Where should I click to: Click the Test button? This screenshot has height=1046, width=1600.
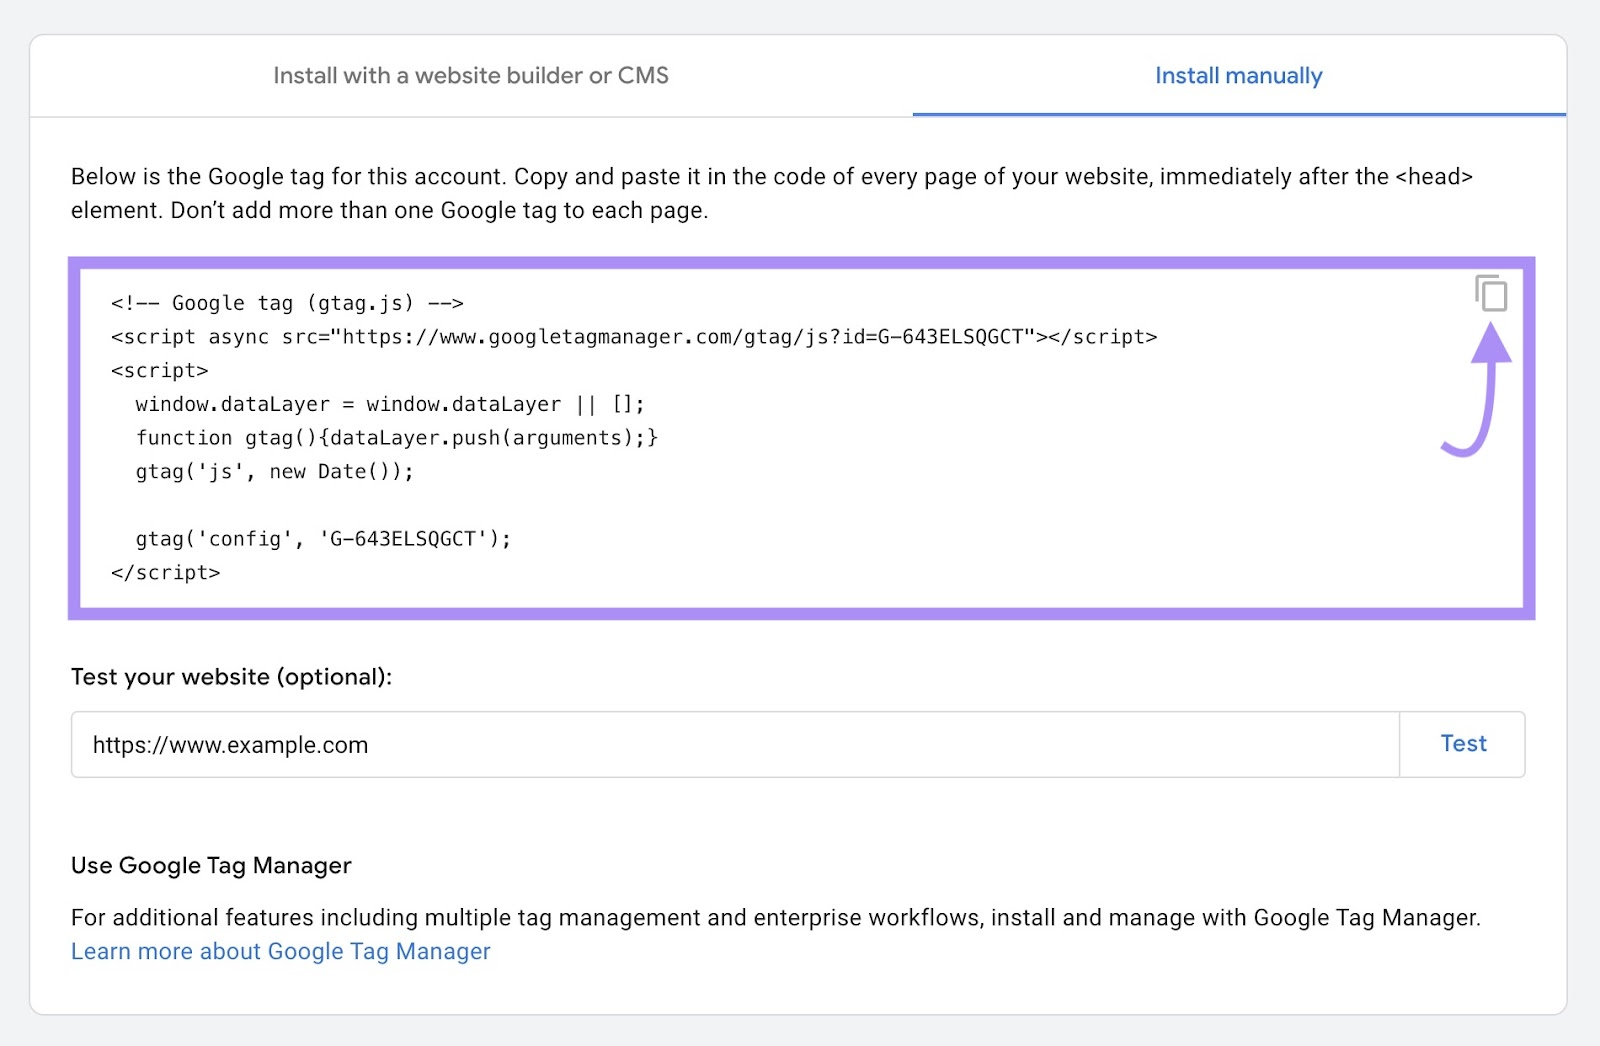[x=1462, y=744]
